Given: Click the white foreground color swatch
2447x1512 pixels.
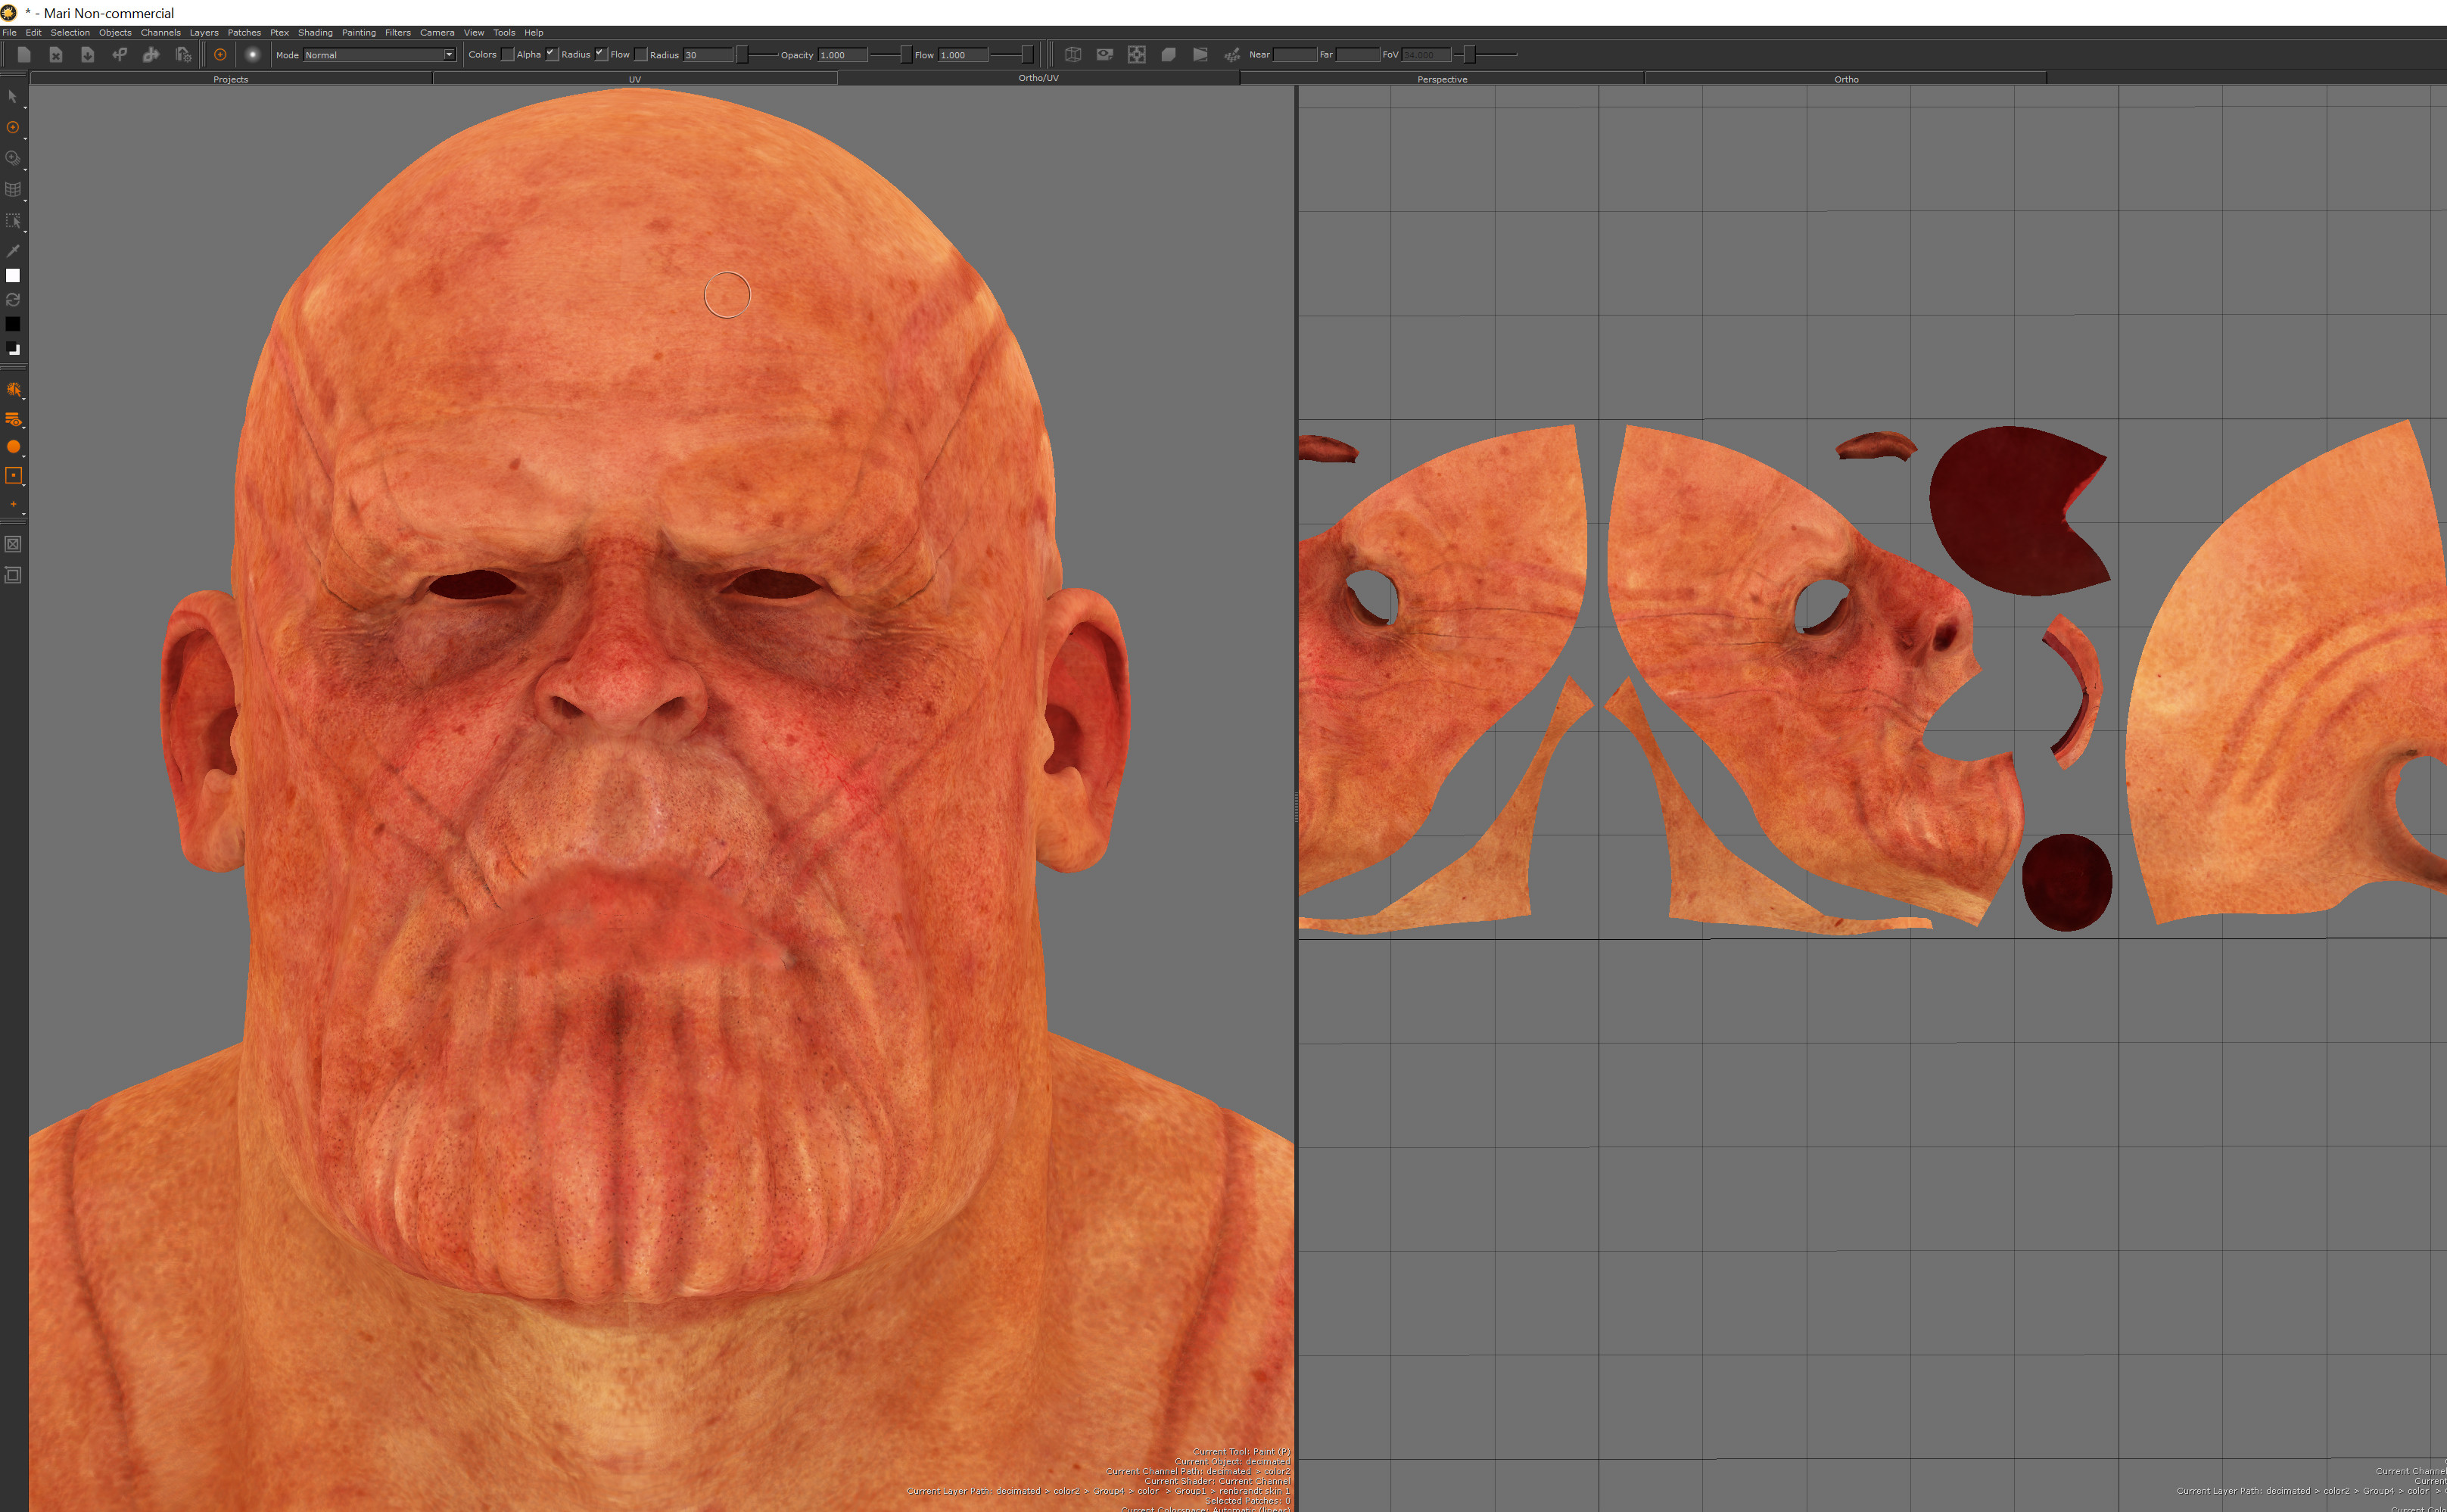Looking at the screenshot, I should (x=13, y=275).
